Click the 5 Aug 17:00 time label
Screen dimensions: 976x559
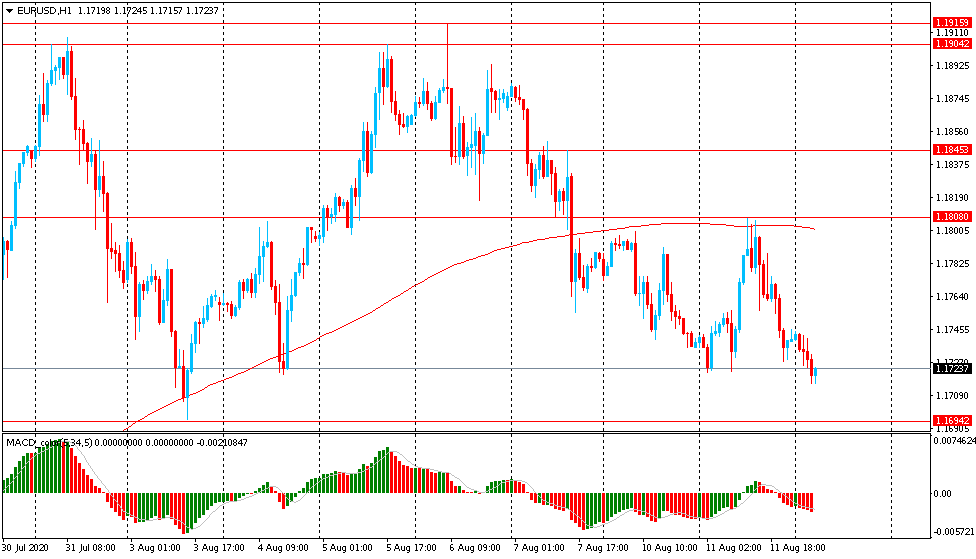click(411, 548)
